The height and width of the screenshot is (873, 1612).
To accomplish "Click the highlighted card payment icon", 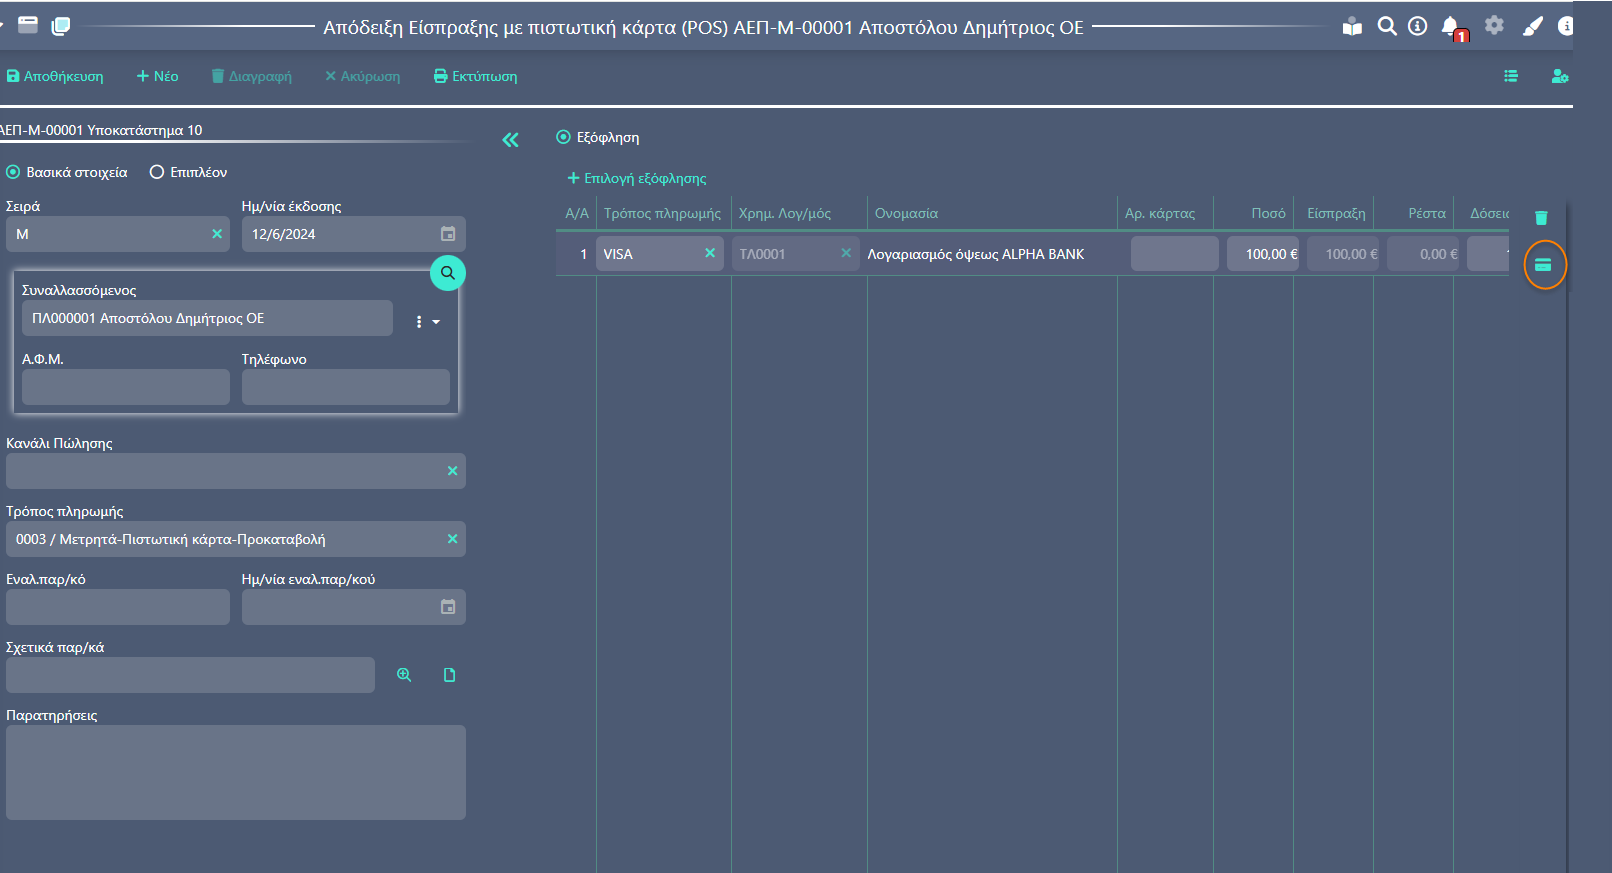I will [1543, 265].
